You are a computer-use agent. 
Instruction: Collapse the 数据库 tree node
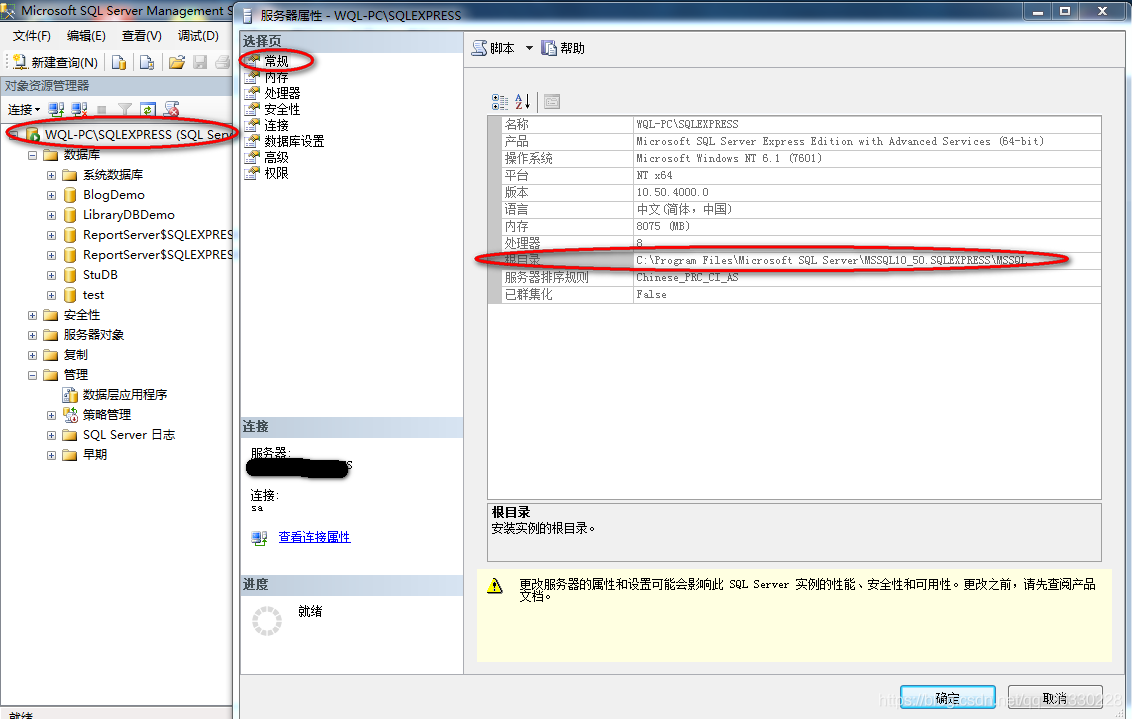[x=32, y=155]
